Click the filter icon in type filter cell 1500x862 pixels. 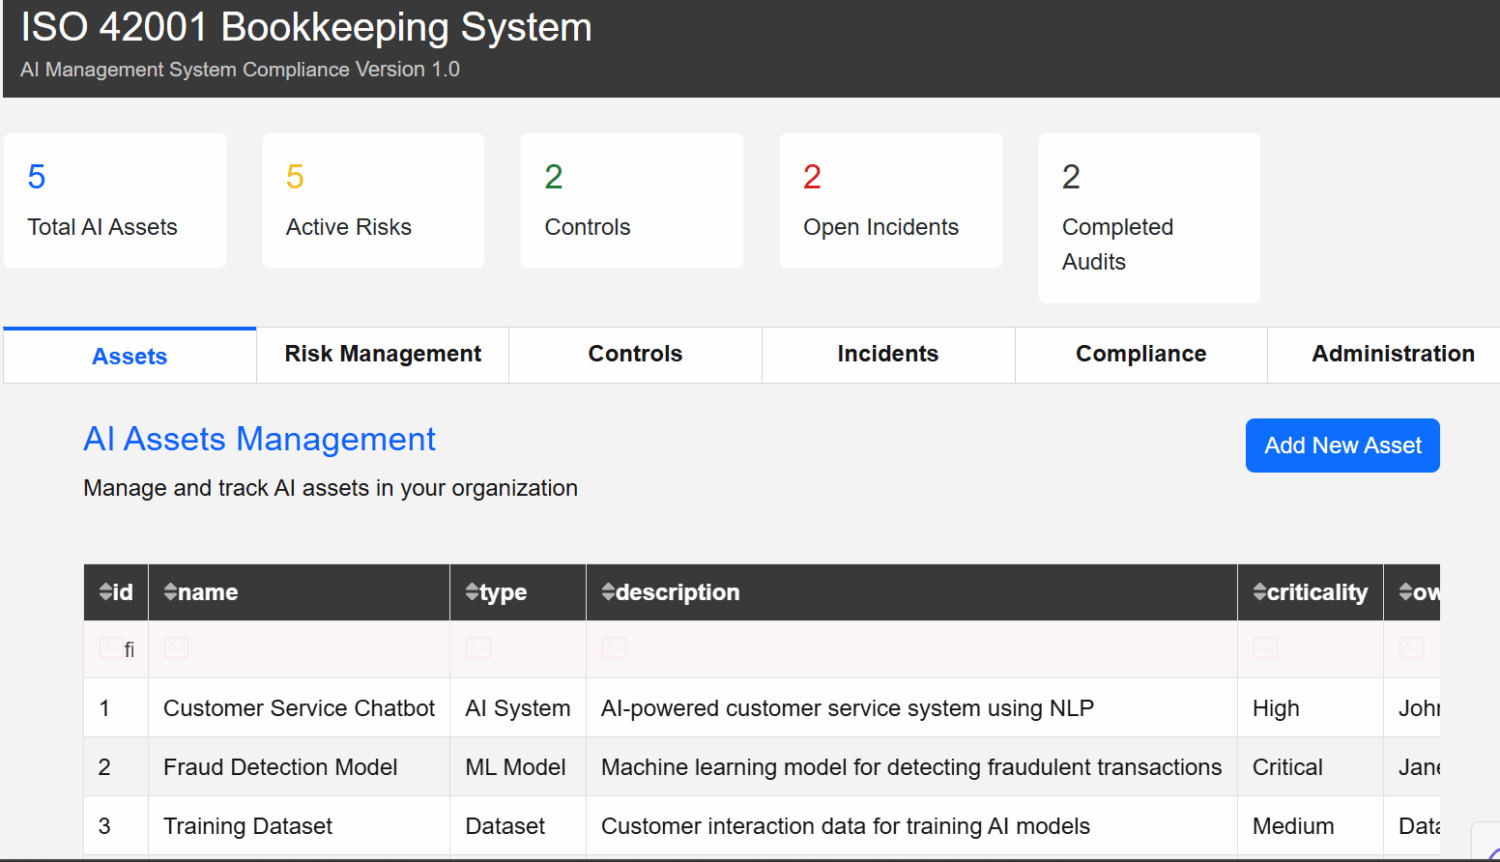478,648
